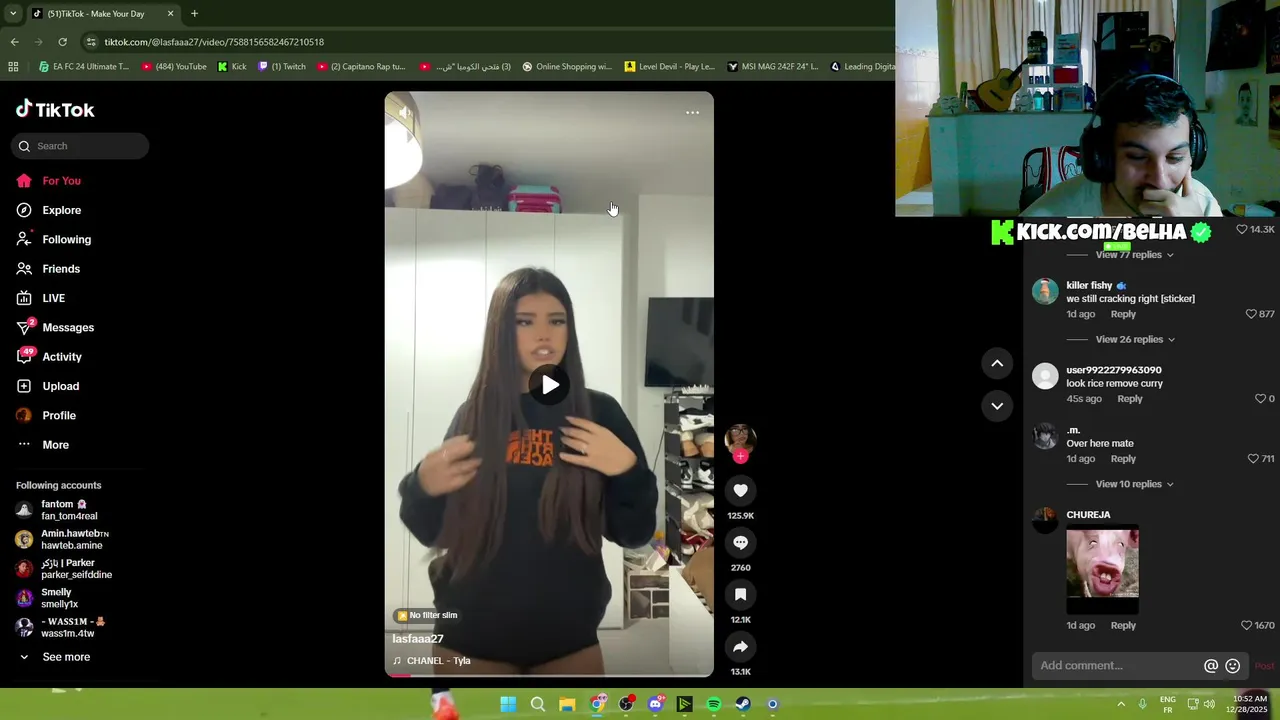Viewport: 1280px width, 720px height.
Task: Open the For You feed
Action: pos(61,181)
